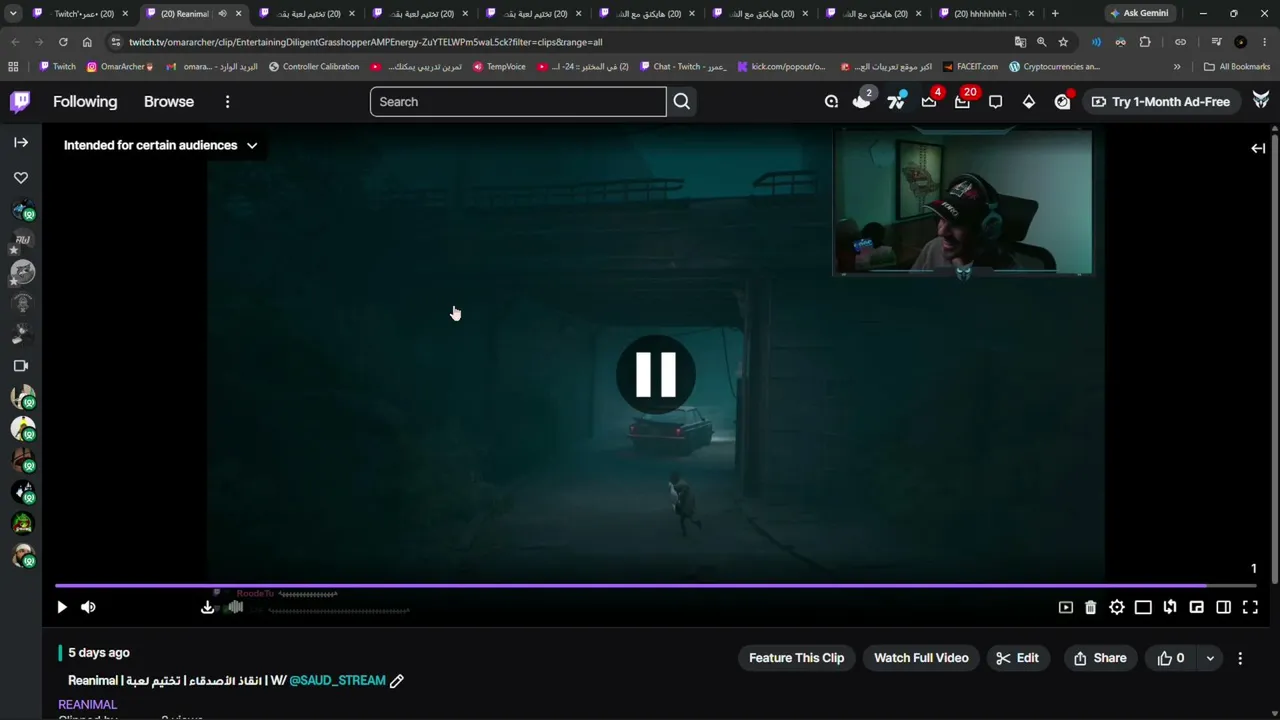The height and width of the screenshot is (720, 1280).
Task: Open the TempVoice bookmark
Action: tap(499, 67)
